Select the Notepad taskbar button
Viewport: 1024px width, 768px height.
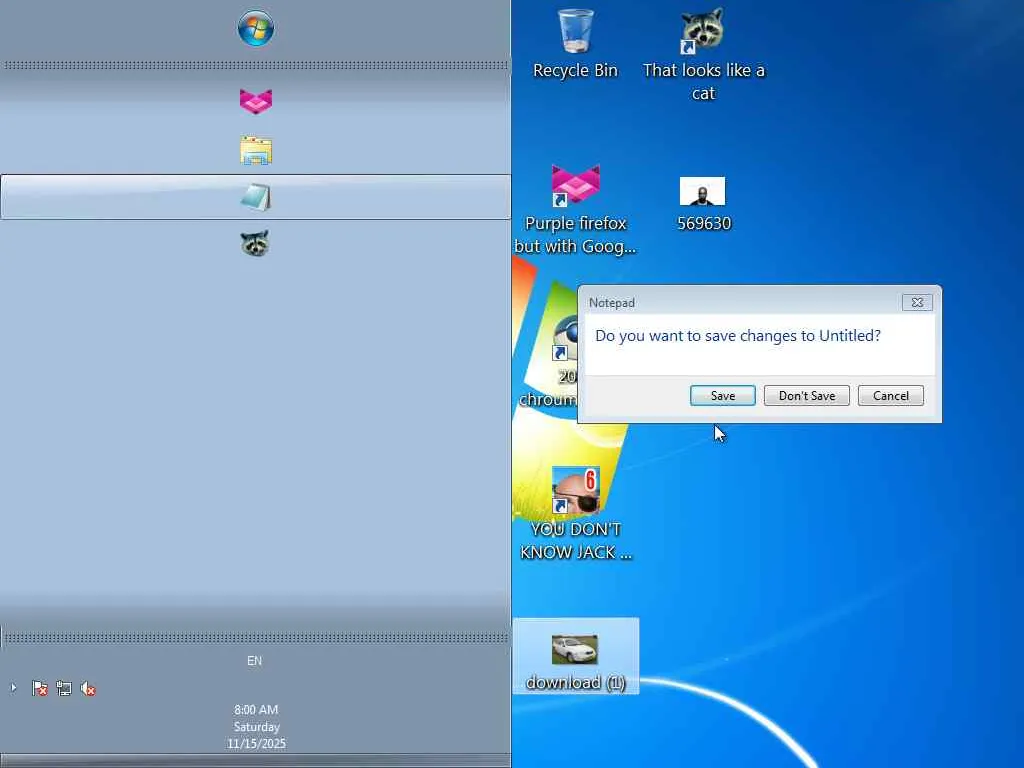click(x=255, y=197)
